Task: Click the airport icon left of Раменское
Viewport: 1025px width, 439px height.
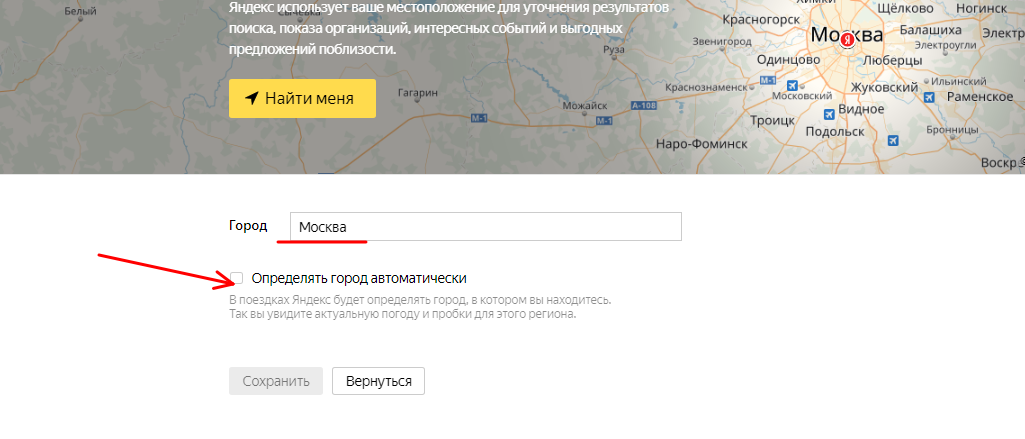Action: pos(929,96)
